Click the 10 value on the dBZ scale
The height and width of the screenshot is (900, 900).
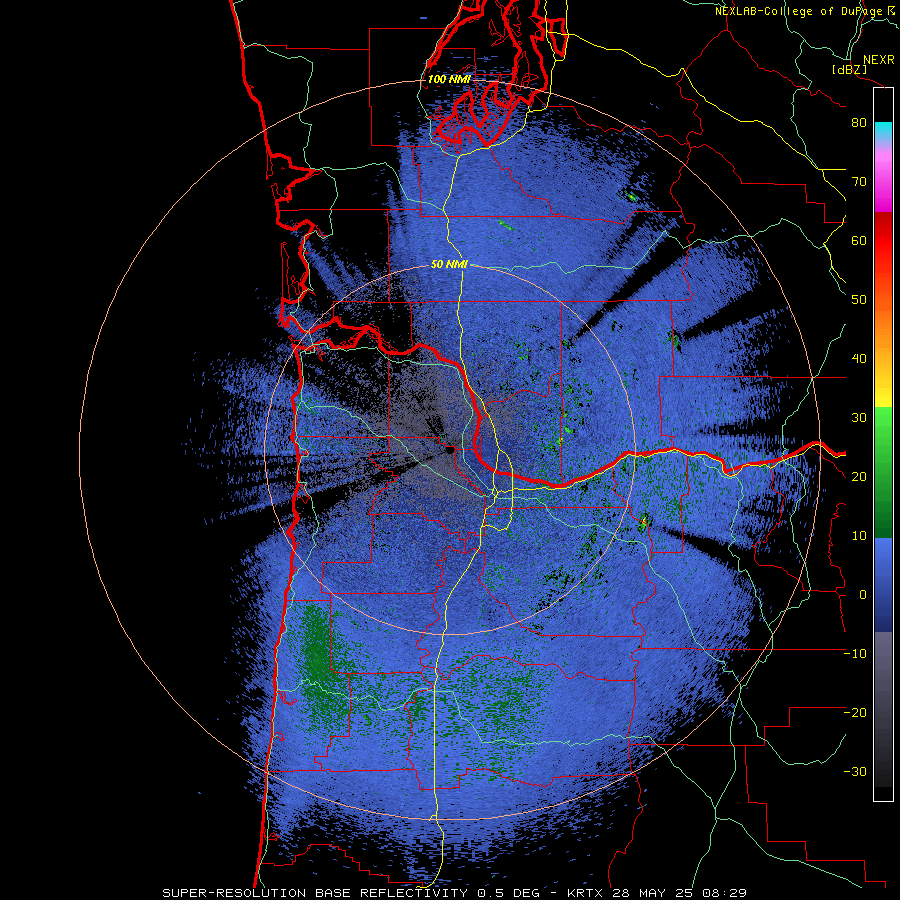point(859,536)
